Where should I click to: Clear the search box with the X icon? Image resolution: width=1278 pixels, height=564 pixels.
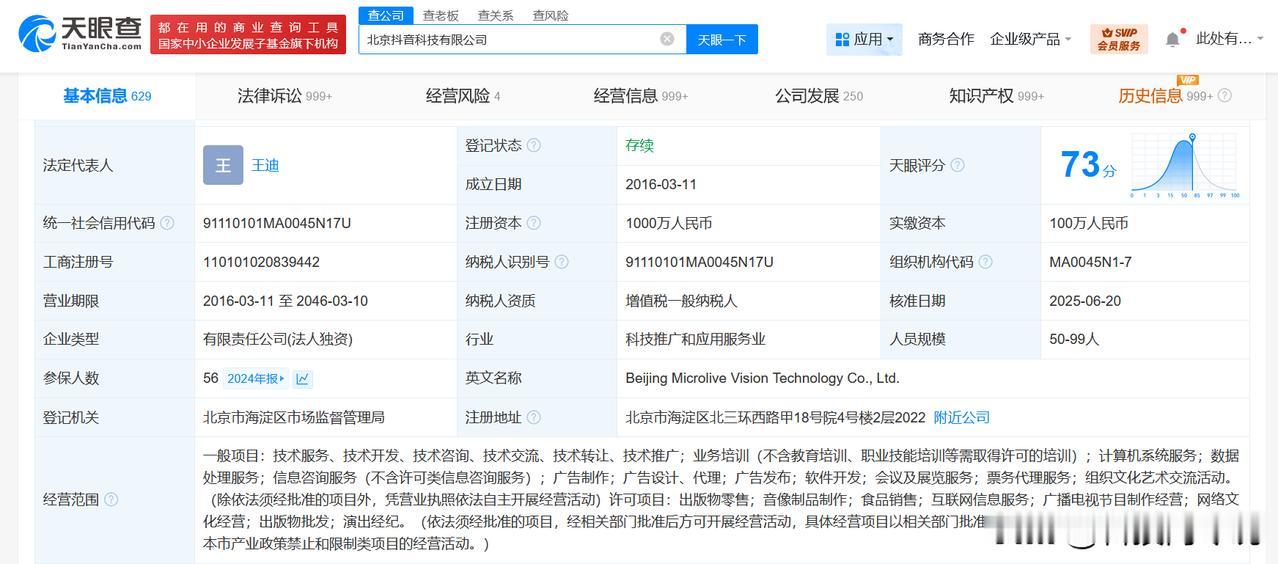click(x=667, y=39)
